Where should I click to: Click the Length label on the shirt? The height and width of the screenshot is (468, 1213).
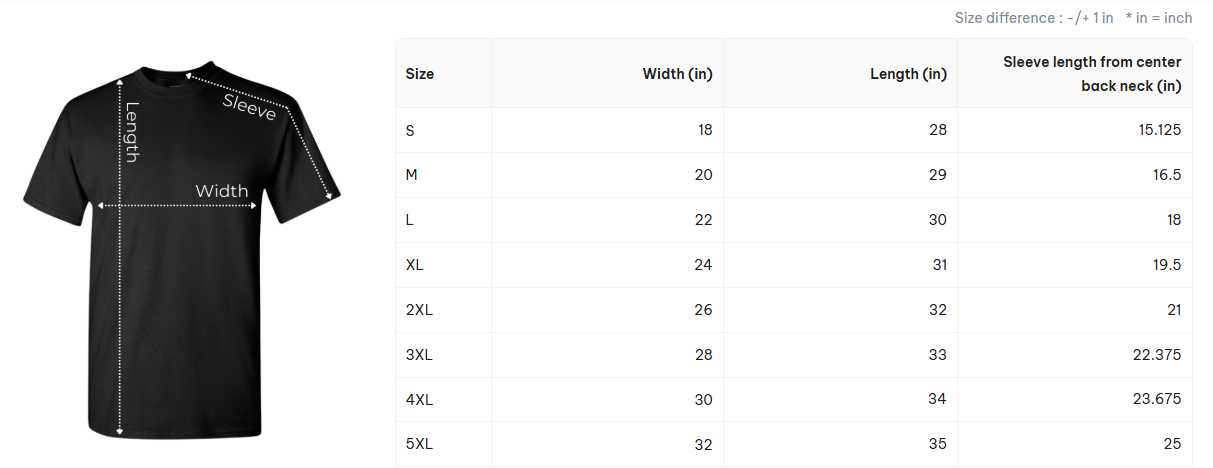click(x=132, y=131)
